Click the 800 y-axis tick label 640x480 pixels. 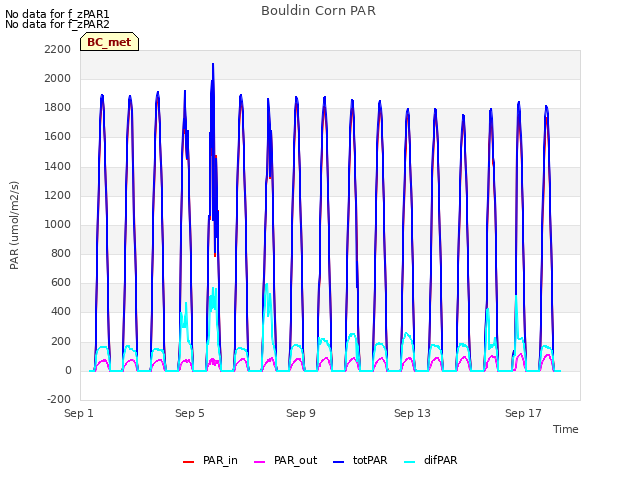click(61, 253)
